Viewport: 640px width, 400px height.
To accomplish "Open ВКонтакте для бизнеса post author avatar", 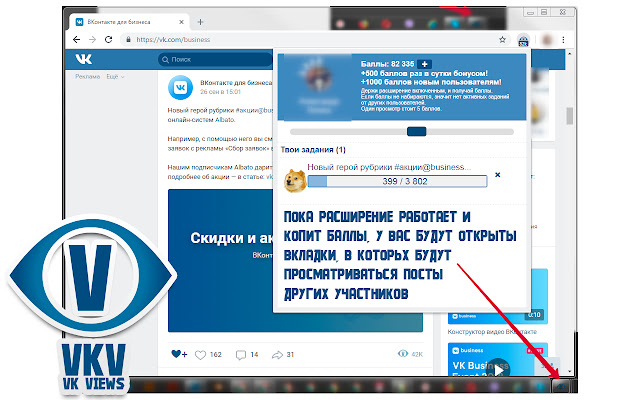I will (x=180, y=87).
